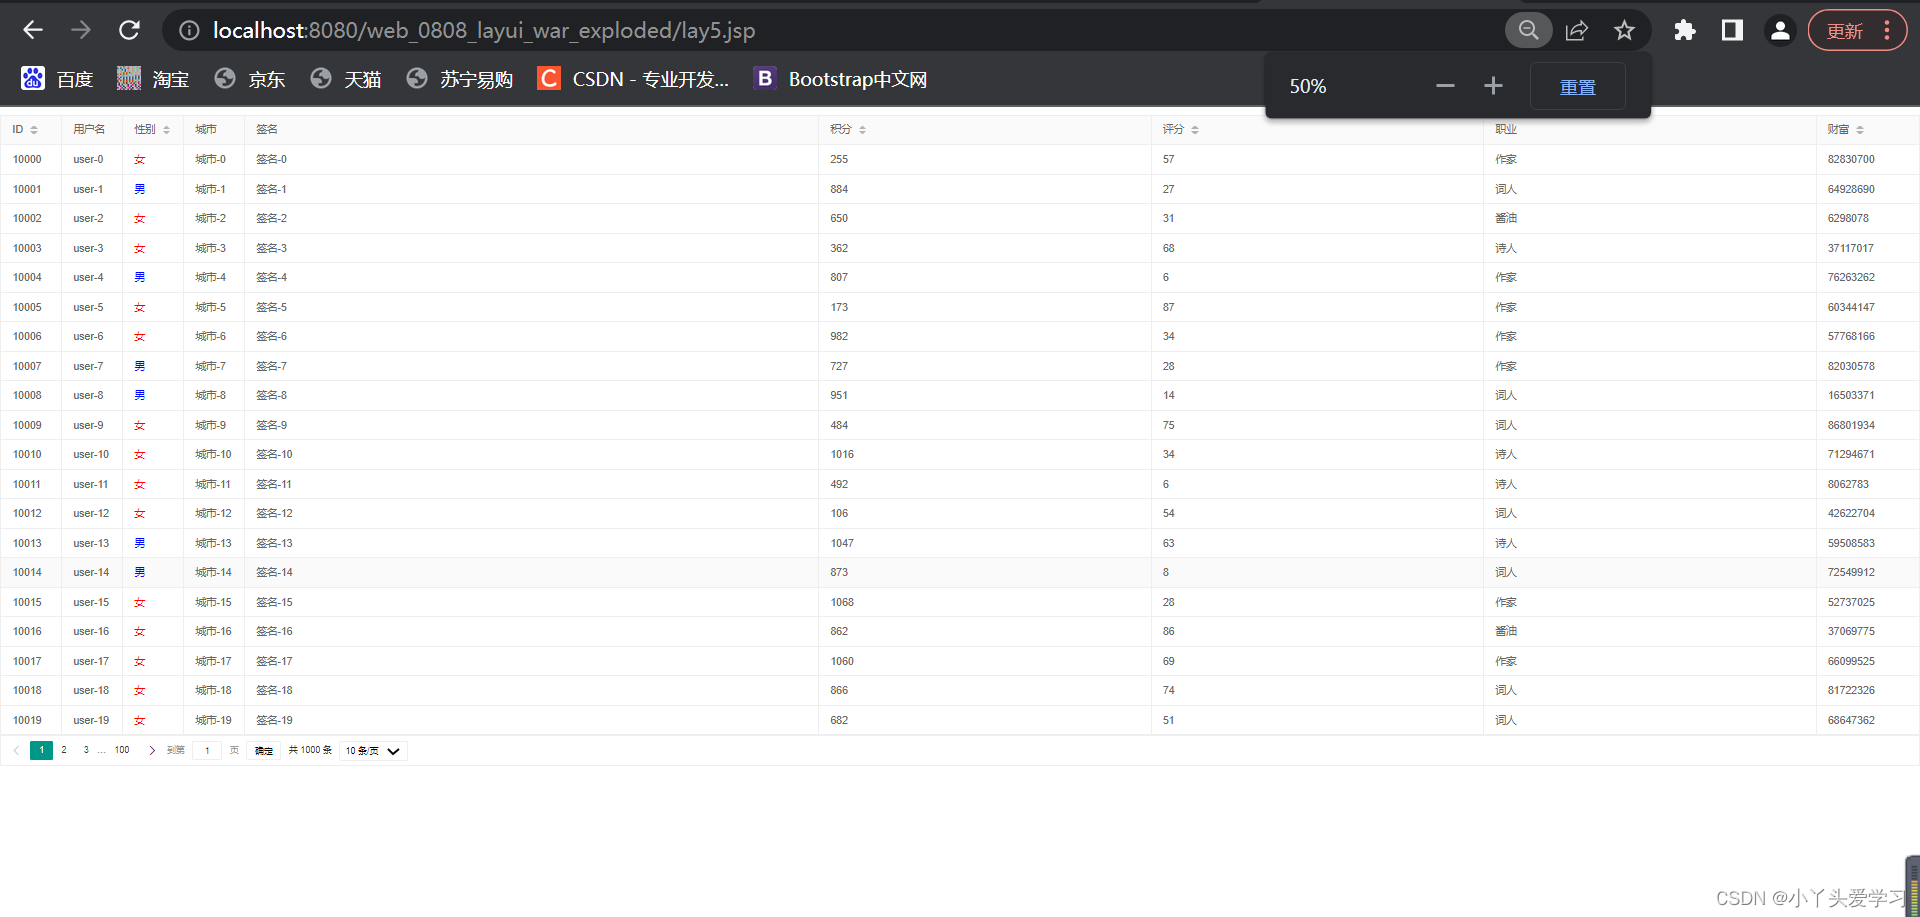The height and width of the screenshot is (917, 1920).
Task: Decrease zoom with the minus button
Action: tap(1445, 86)
